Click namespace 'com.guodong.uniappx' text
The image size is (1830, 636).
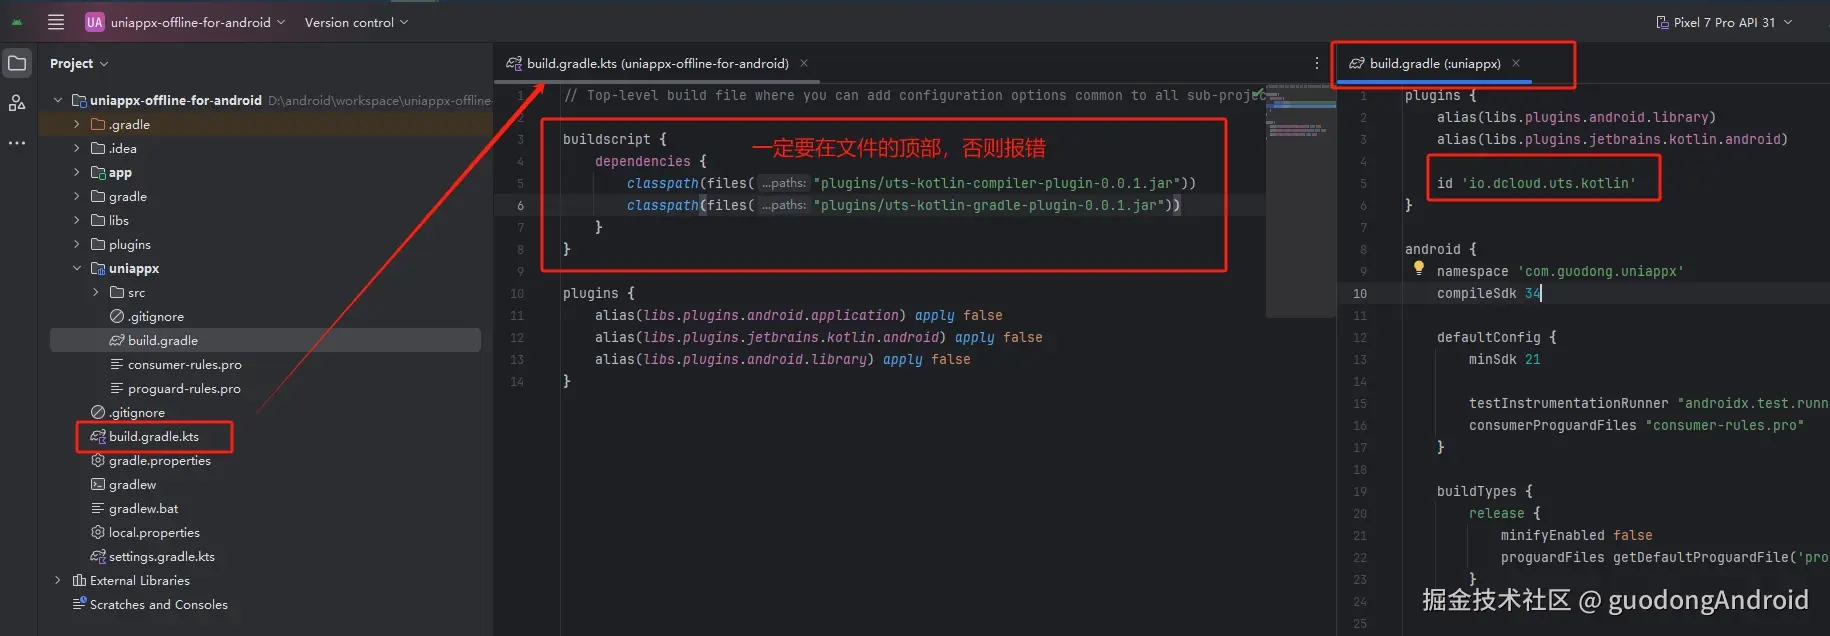pyautogui.click(x=1560, y=271)
